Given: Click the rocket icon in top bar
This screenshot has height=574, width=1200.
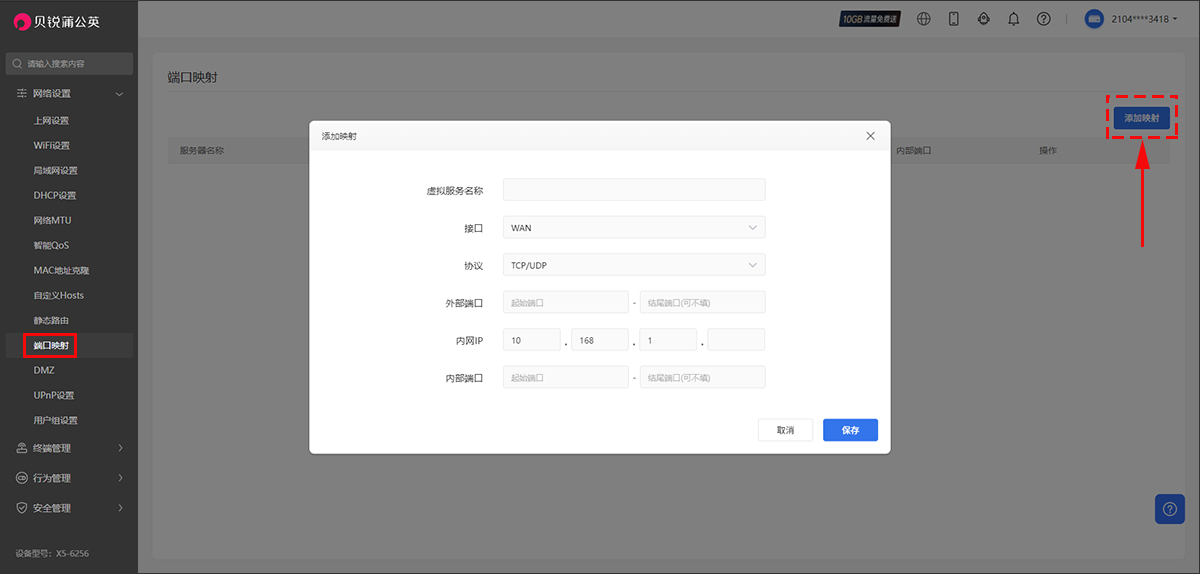Looking at the screenshot, I should [983, 19].
